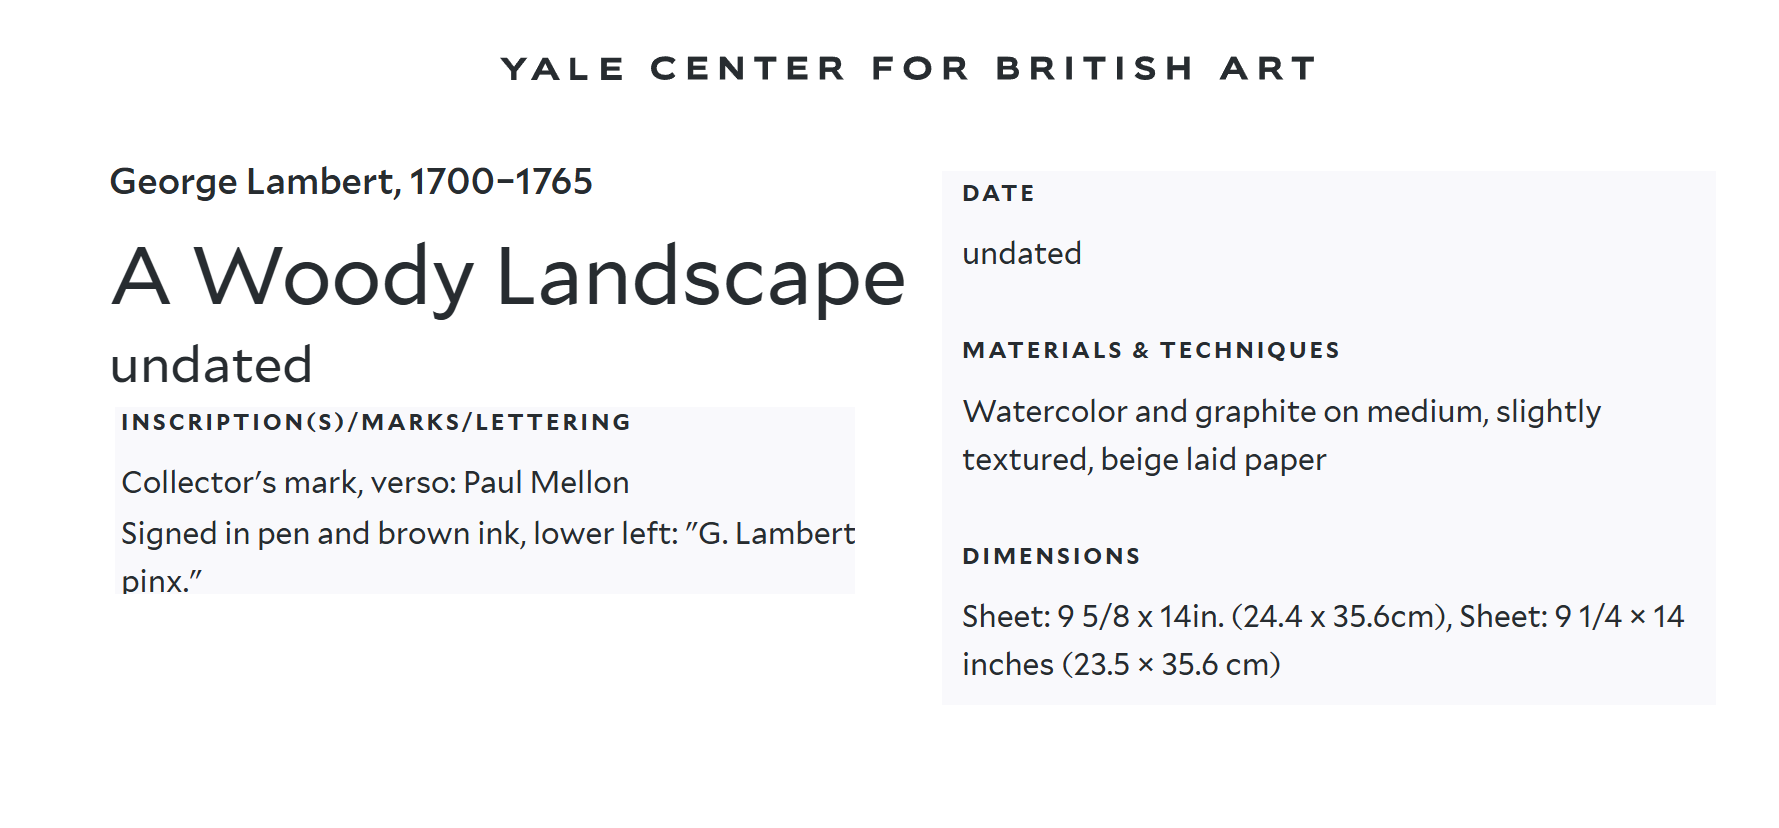Screen dimensions: 1779x828
Task: Click the DATE section heading
Action: click(x=998, y=193)
